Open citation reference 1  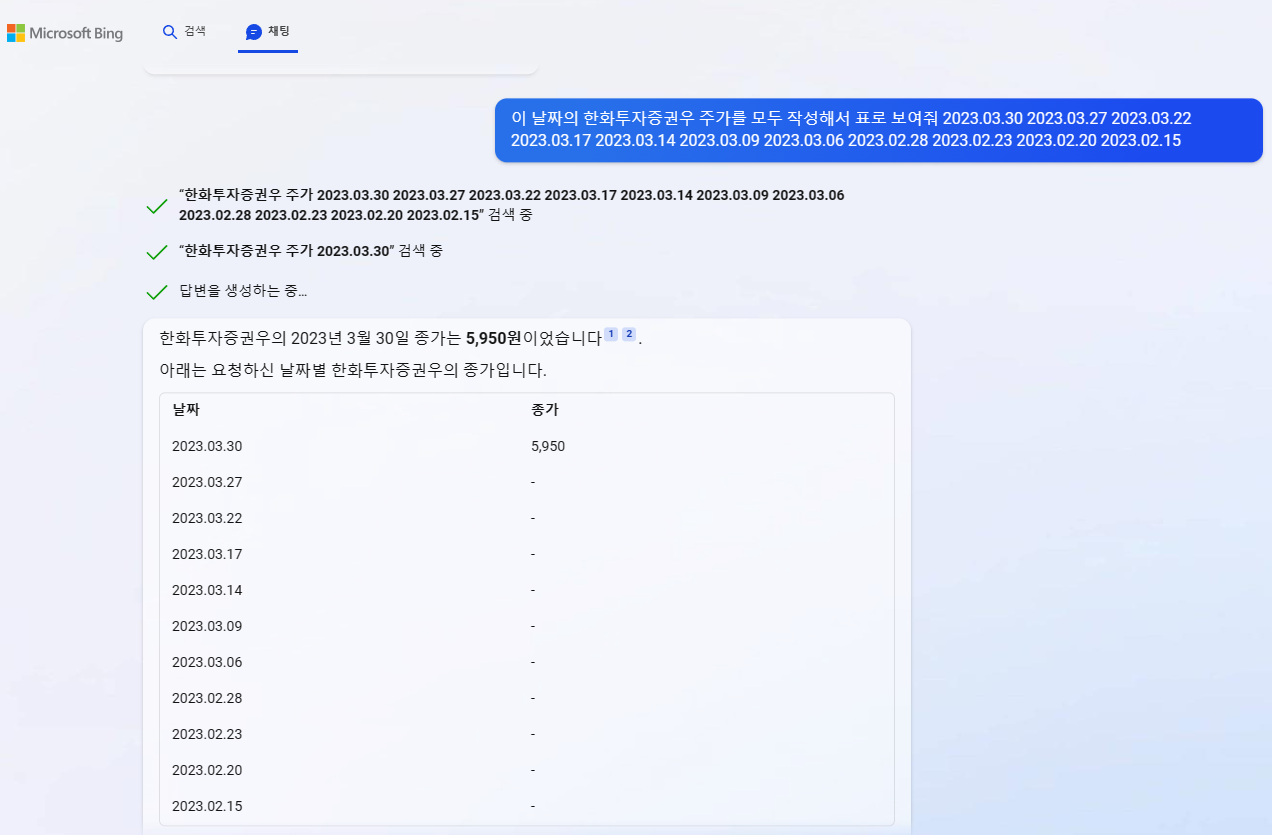tap(611, 334)
